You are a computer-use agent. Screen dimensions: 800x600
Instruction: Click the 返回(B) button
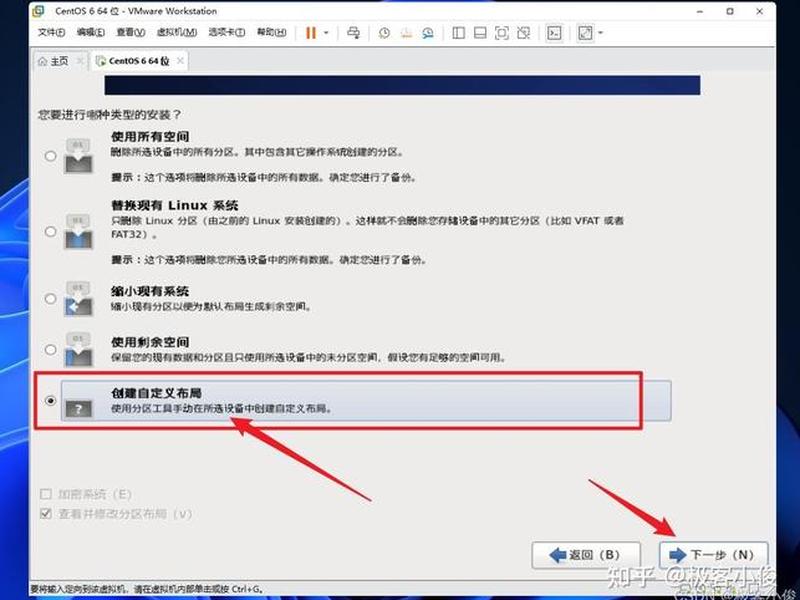pos(586,555)
